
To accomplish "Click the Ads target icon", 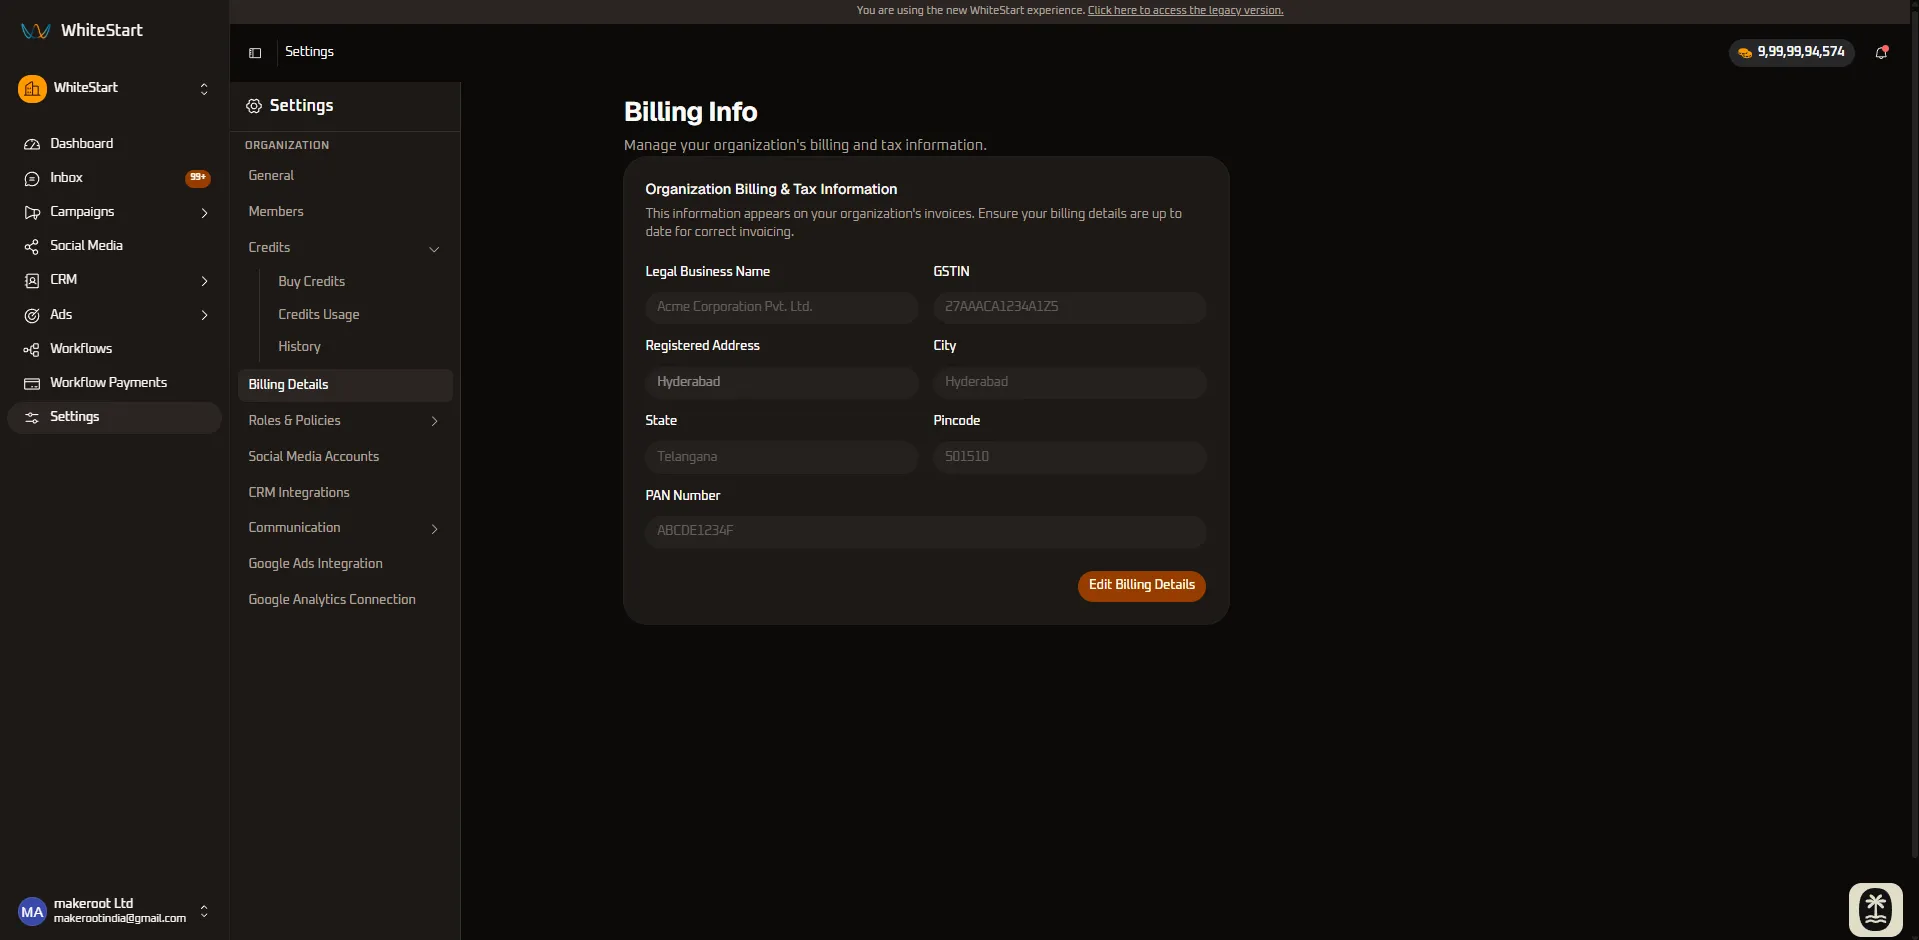I will (x=32, y=315).
